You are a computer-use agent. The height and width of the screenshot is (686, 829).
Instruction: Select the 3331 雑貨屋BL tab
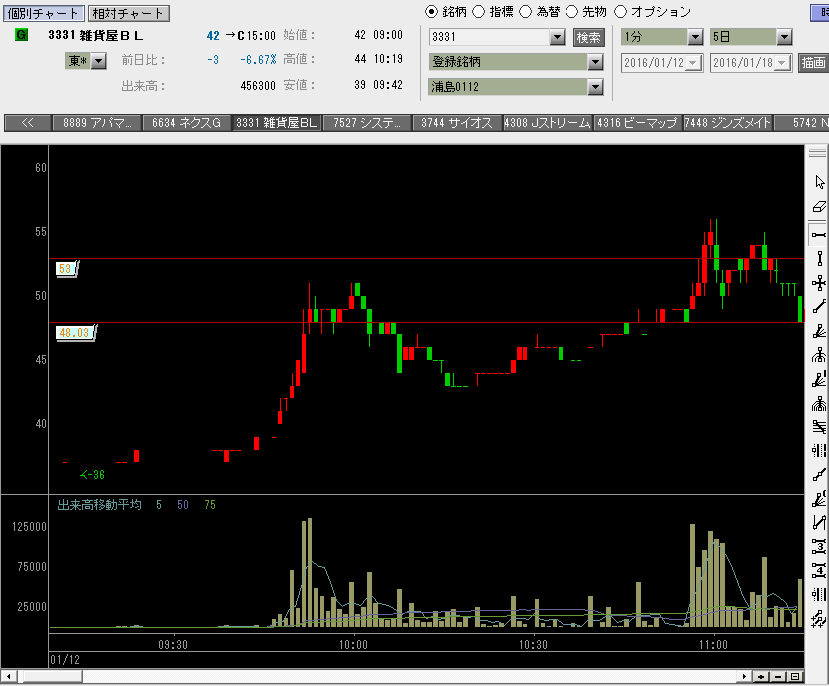(x=277, y=123)
